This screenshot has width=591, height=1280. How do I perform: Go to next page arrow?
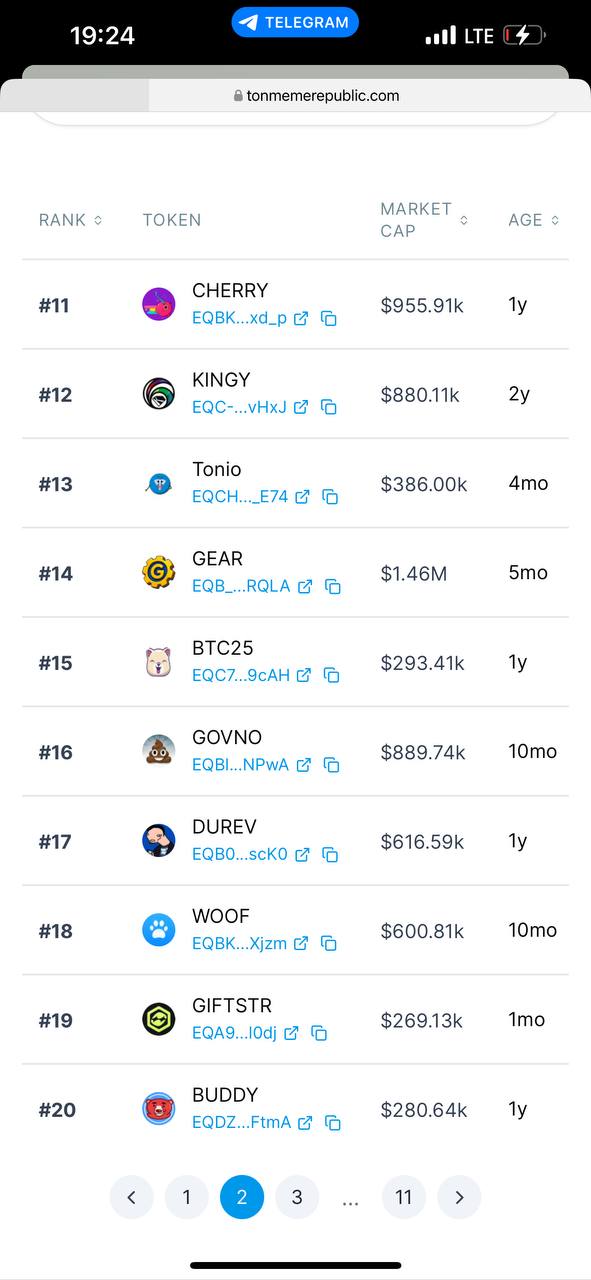coord(459,1197)
